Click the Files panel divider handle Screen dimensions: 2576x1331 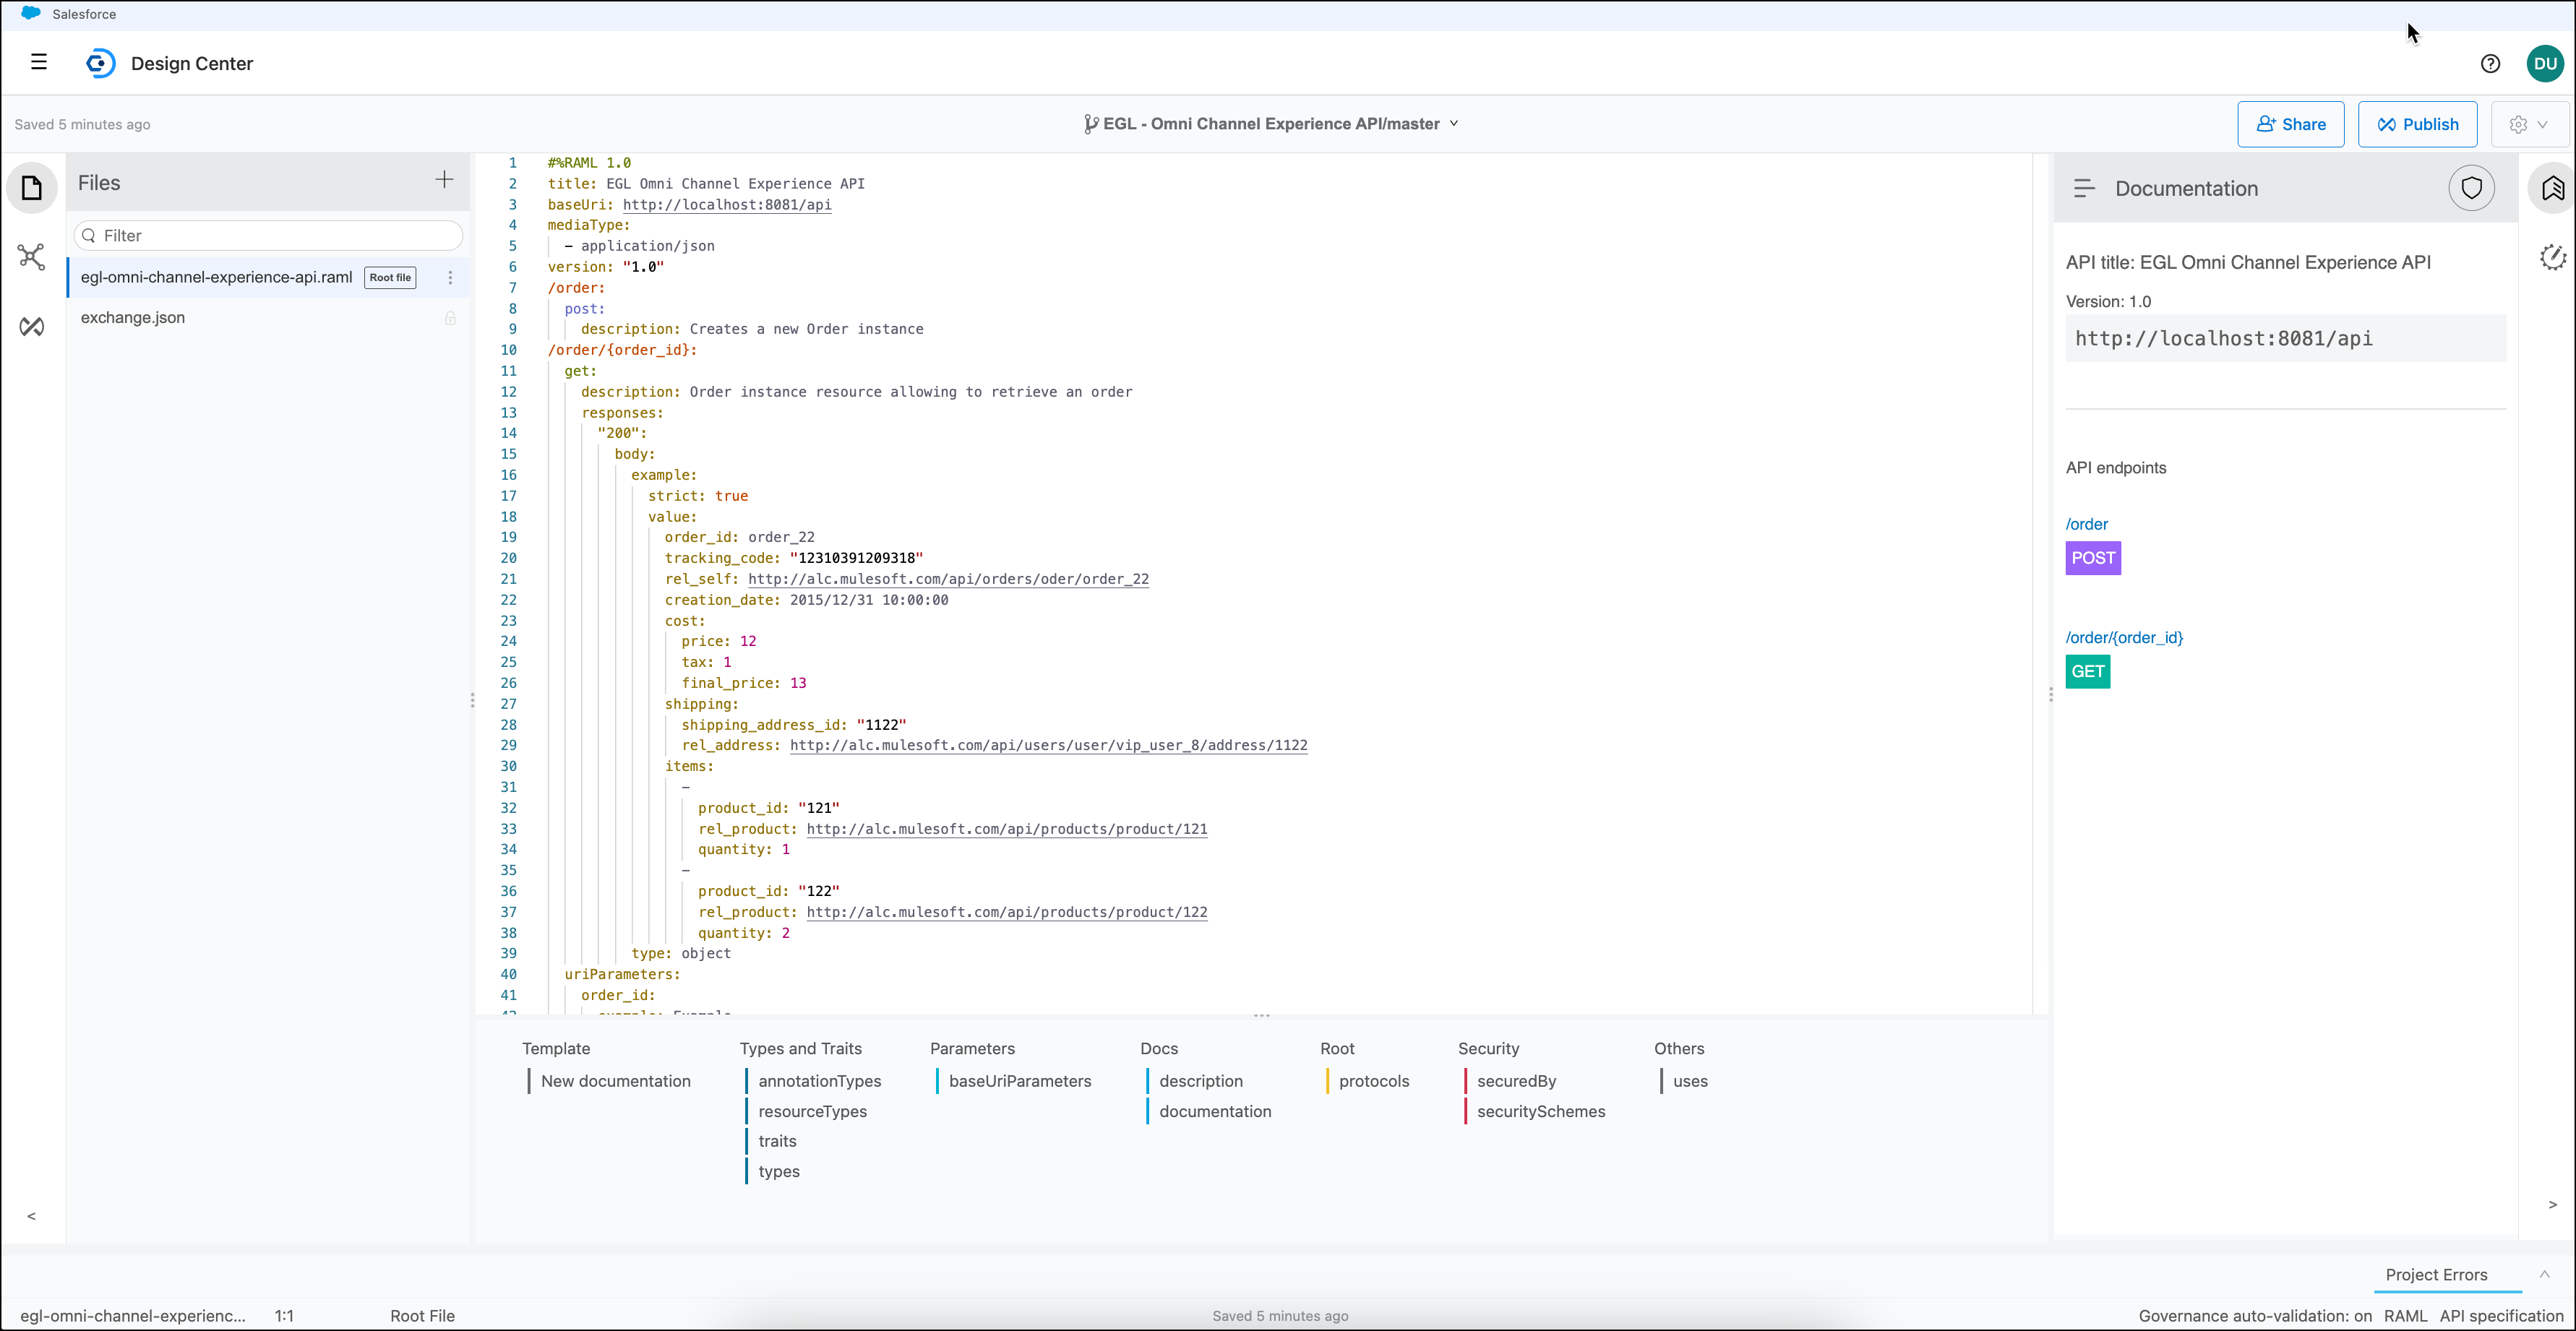click(472, 700)
